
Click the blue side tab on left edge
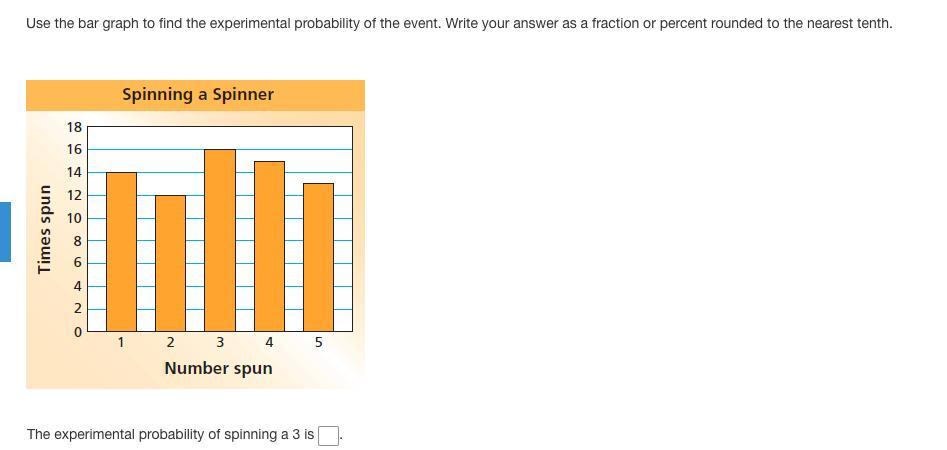(5, 231)
